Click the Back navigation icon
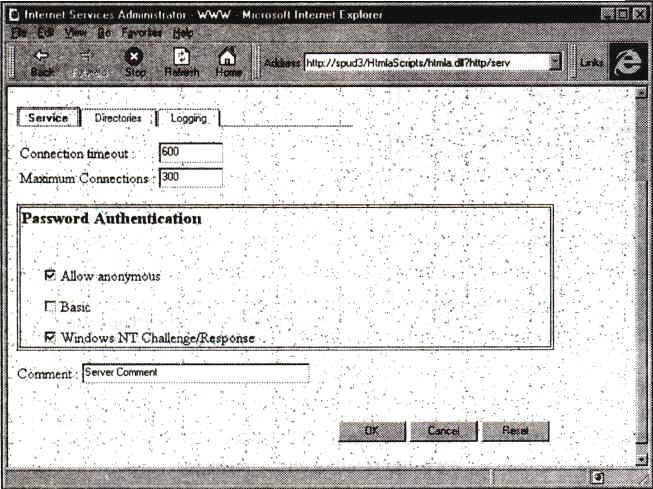This screenshot has width=653, height=489. point(42,57)
